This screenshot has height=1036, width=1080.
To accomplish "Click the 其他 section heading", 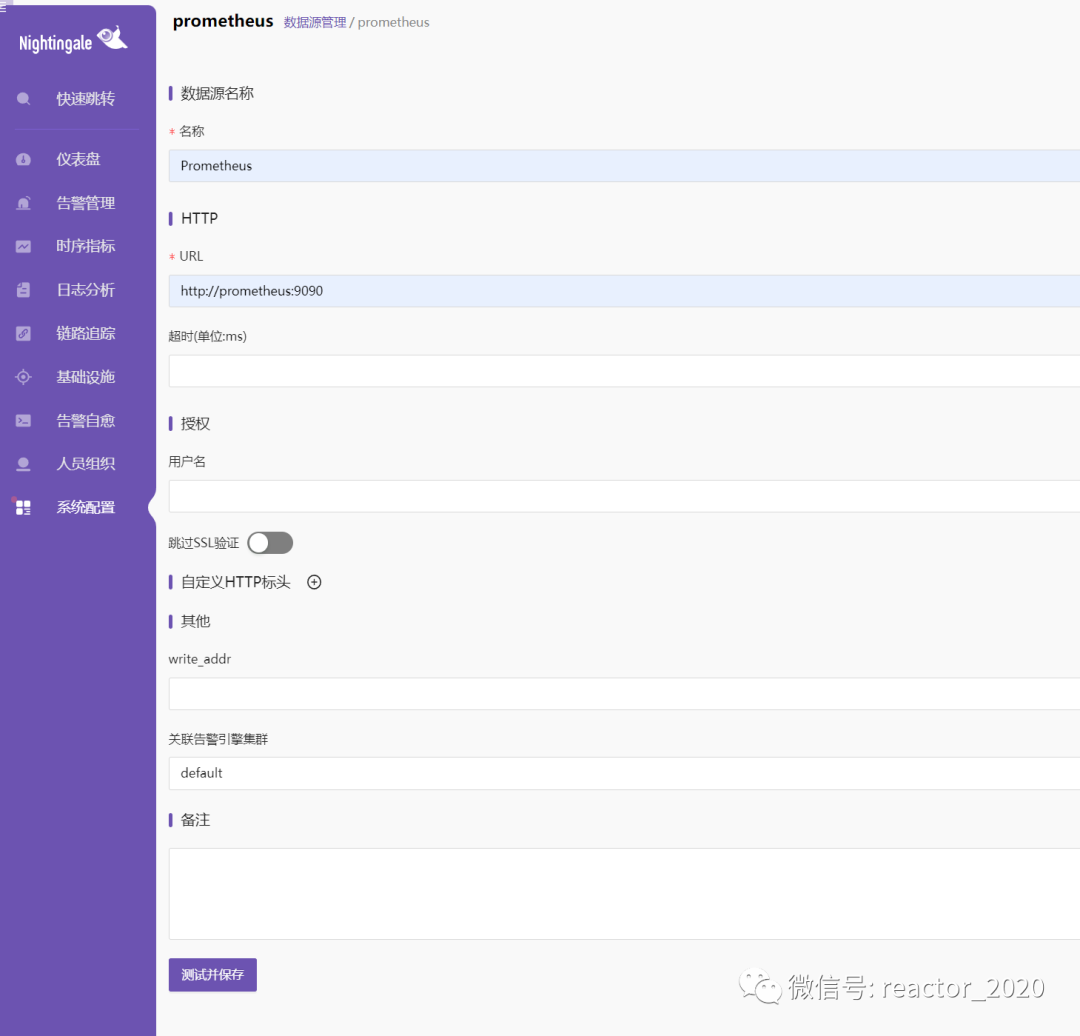I will click(195, 621).
